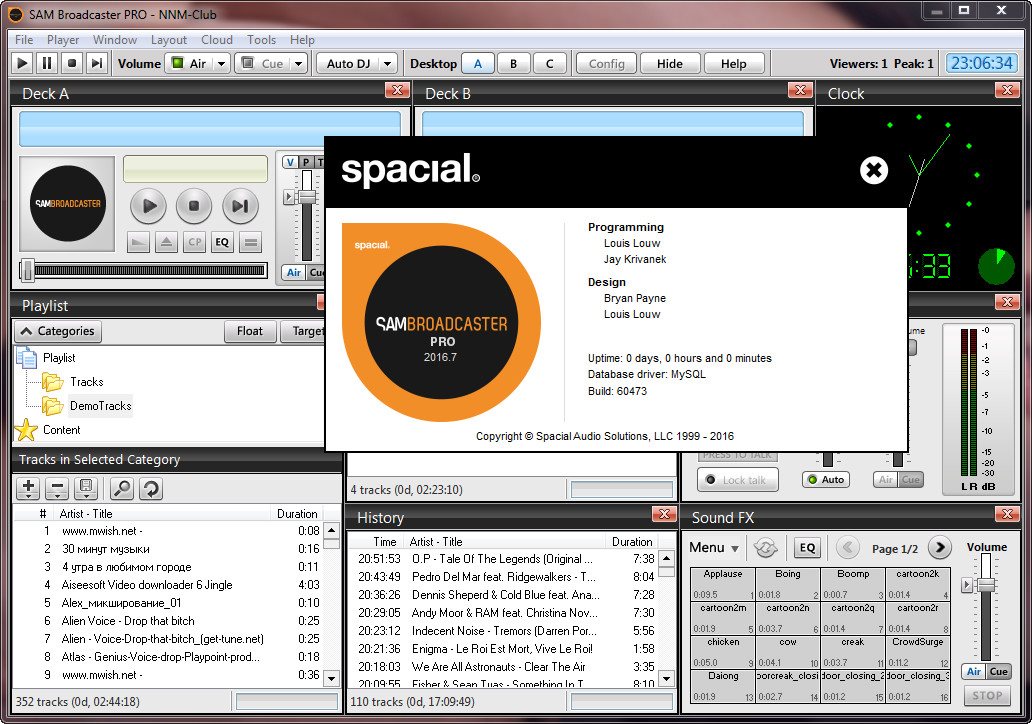Open the Sound FX EQ
The width and height of the screenshot is (1032, 724).
coord(807,547)
